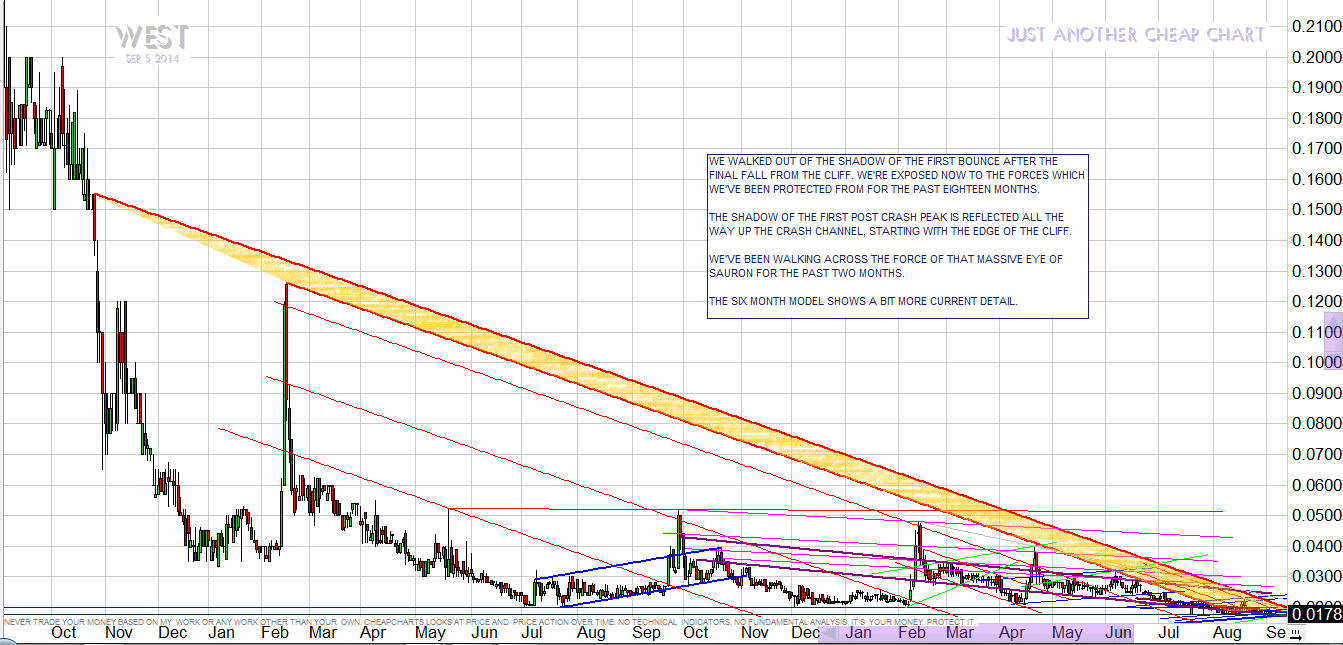1343x645 pixels.
Task: Click the Jul label beside the scrollbar's end
Action: coord(1166,633)
